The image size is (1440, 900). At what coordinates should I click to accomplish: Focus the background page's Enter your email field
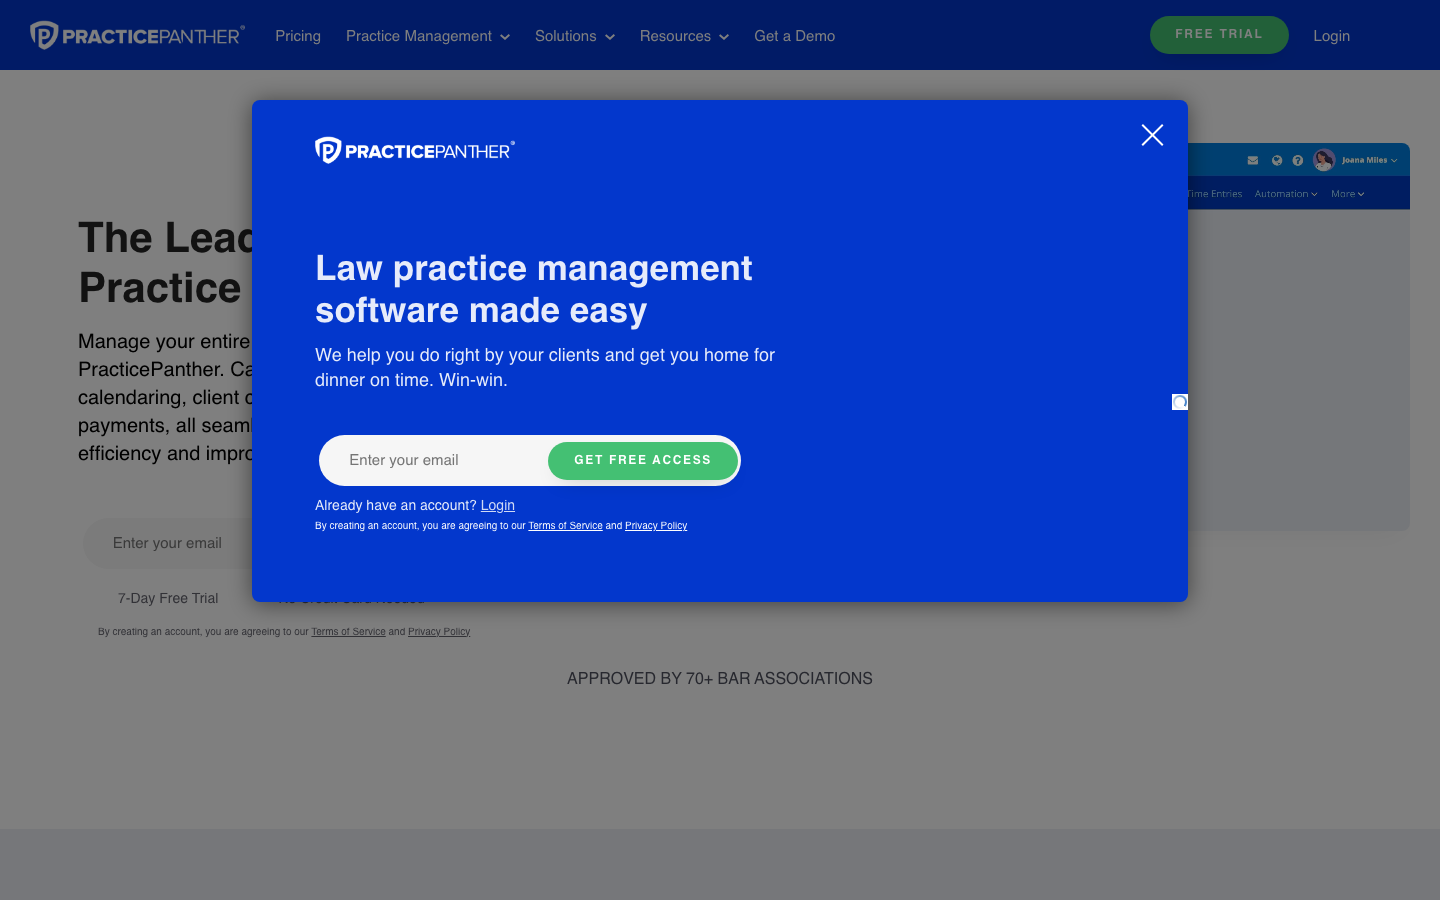pos(170,543)
